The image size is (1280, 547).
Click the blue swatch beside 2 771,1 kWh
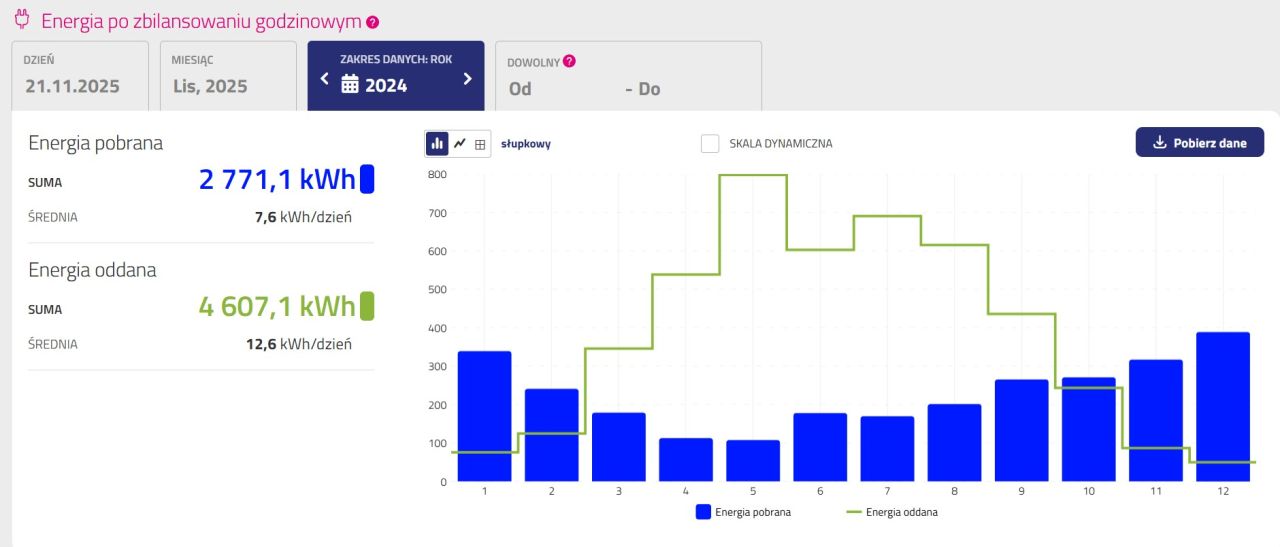[x=367, y=179]
